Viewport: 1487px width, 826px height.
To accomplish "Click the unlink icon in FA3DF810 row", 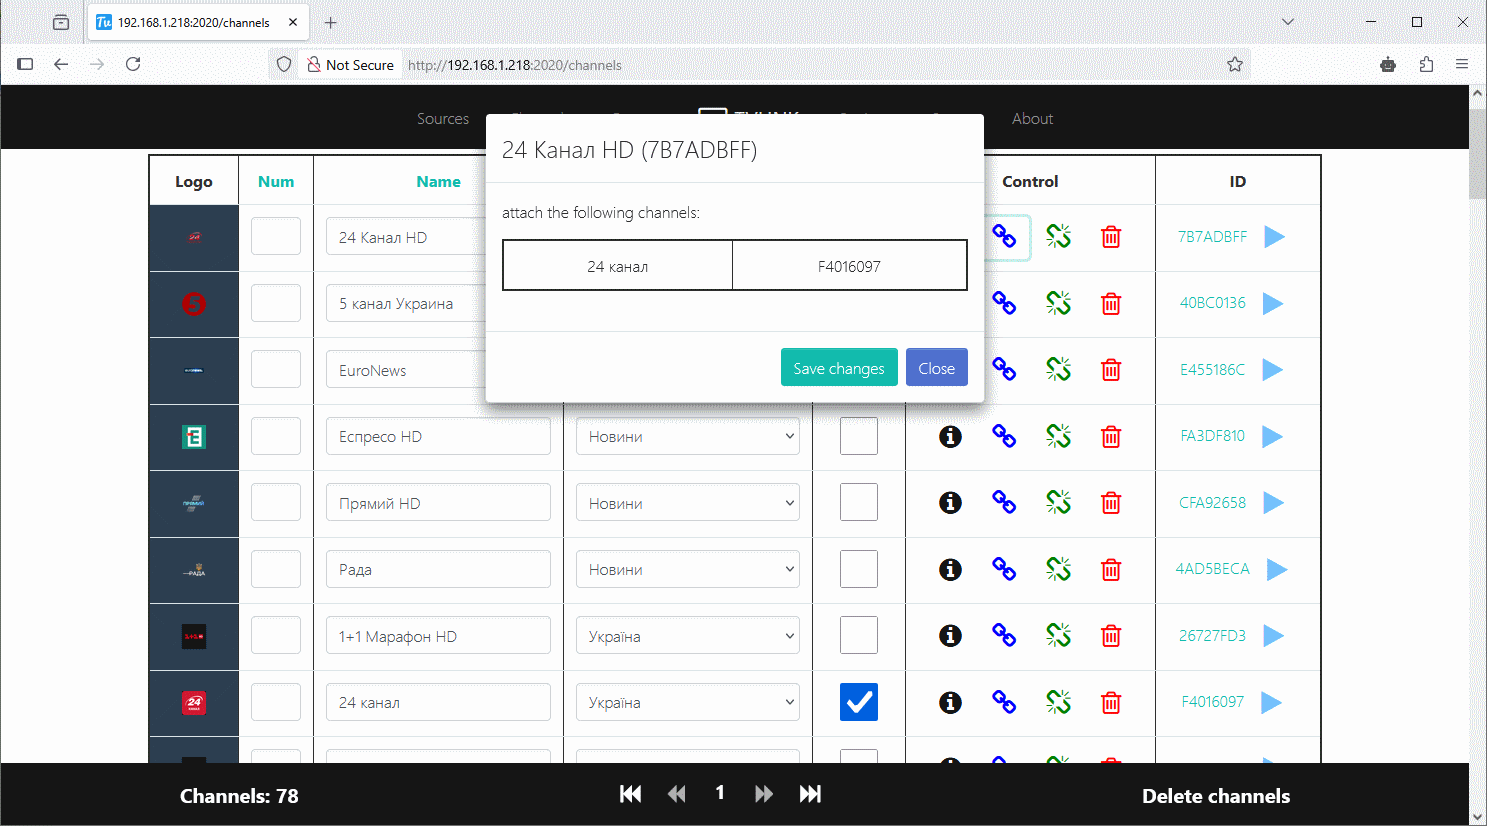I will pyautogui.click(x=1058, y=436).
